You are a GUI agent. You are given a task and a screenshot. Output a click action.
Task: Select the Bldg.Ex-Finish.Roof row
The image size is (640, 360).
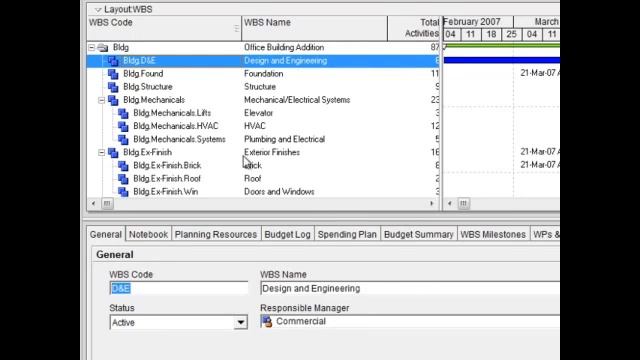coord(263,178)
